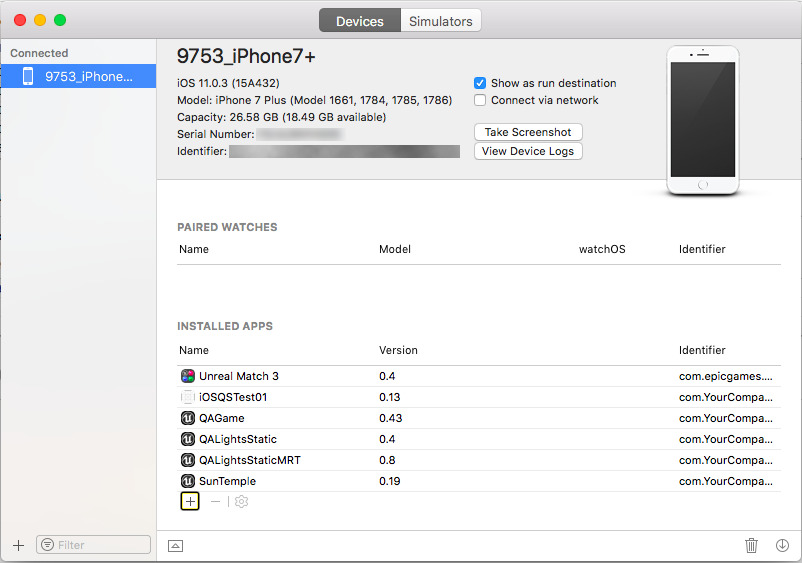Viewport: 802px width, 563px height.
Task: Click the red close window button
Action: (x=20, y=20)
